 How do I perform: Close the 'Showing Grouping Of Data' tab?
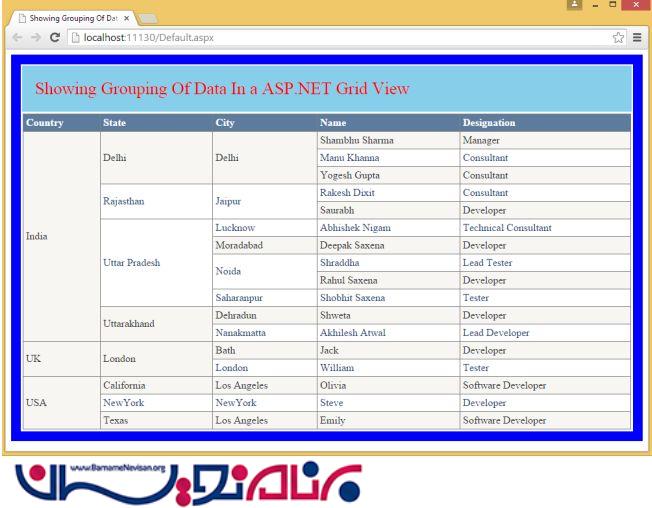[x=126, y=18]
